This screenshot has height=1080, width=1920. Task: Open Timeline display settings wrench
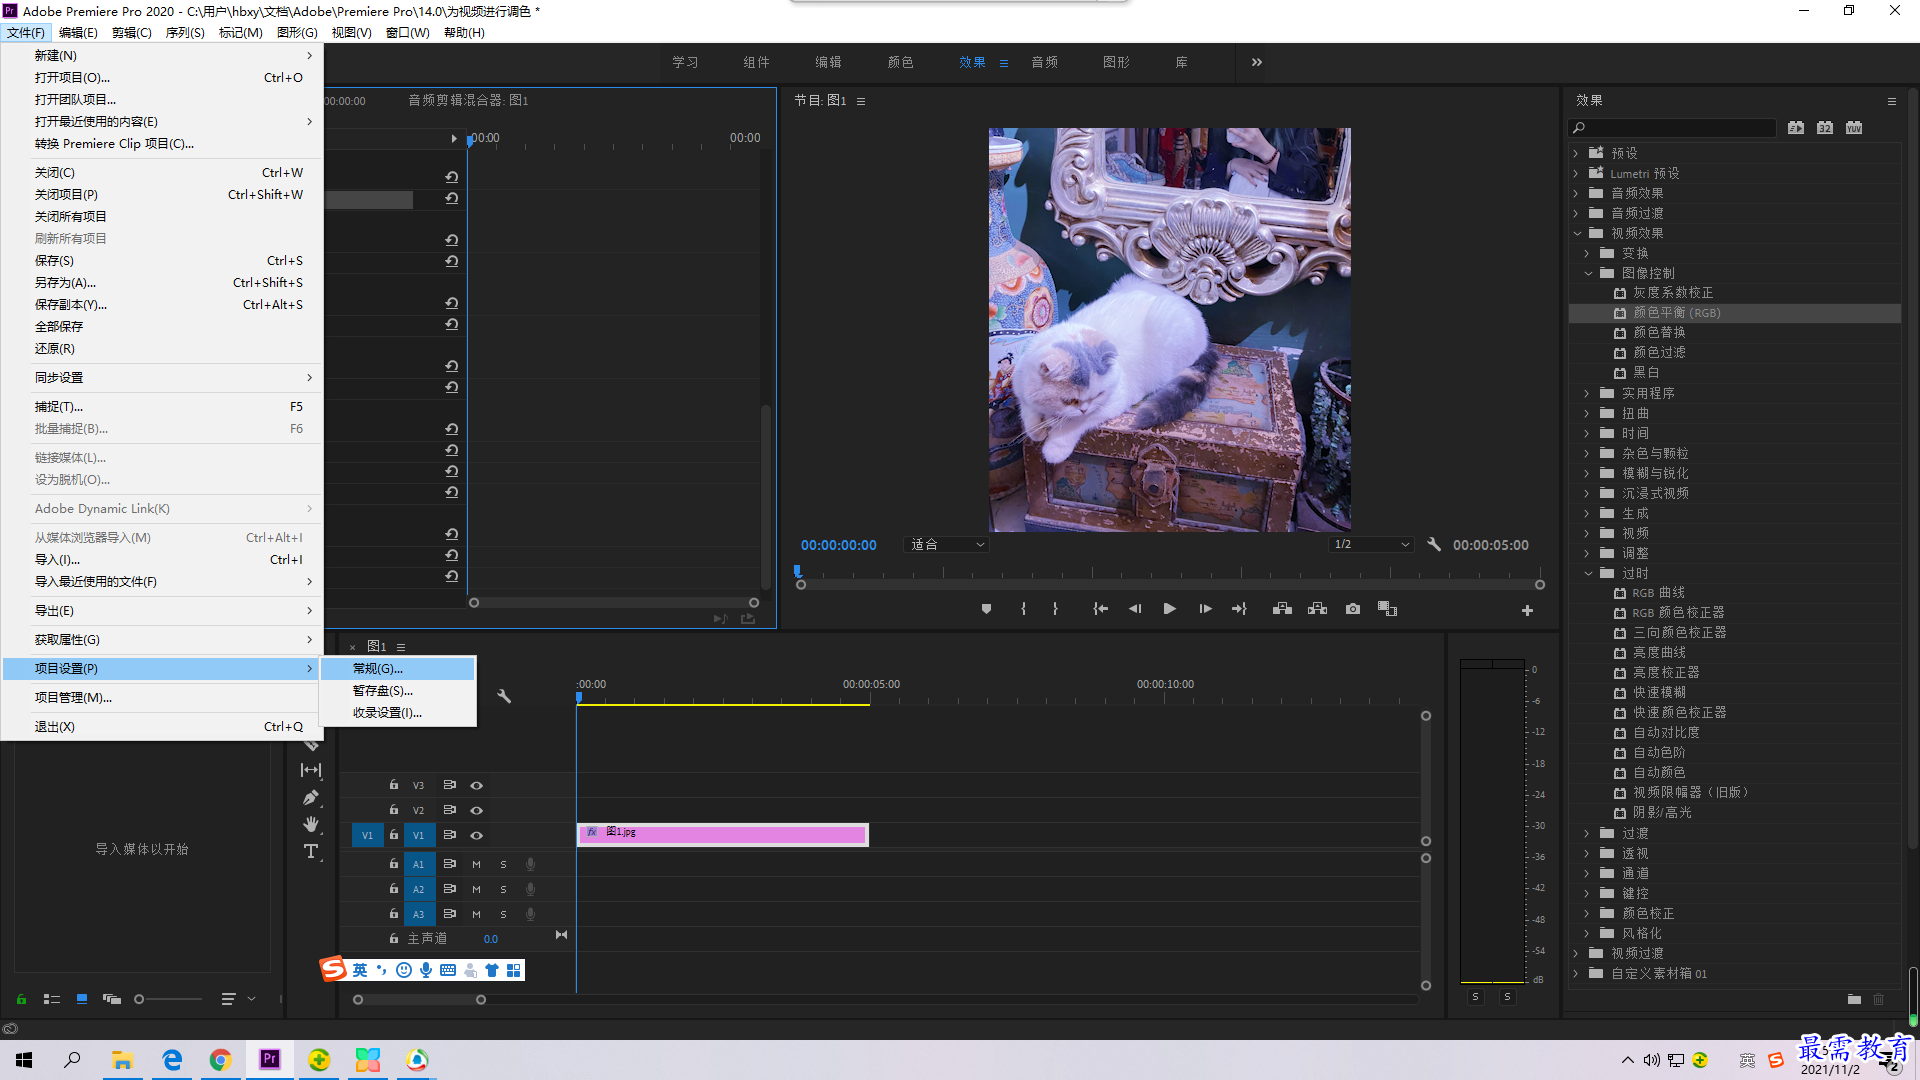(504, 696)
